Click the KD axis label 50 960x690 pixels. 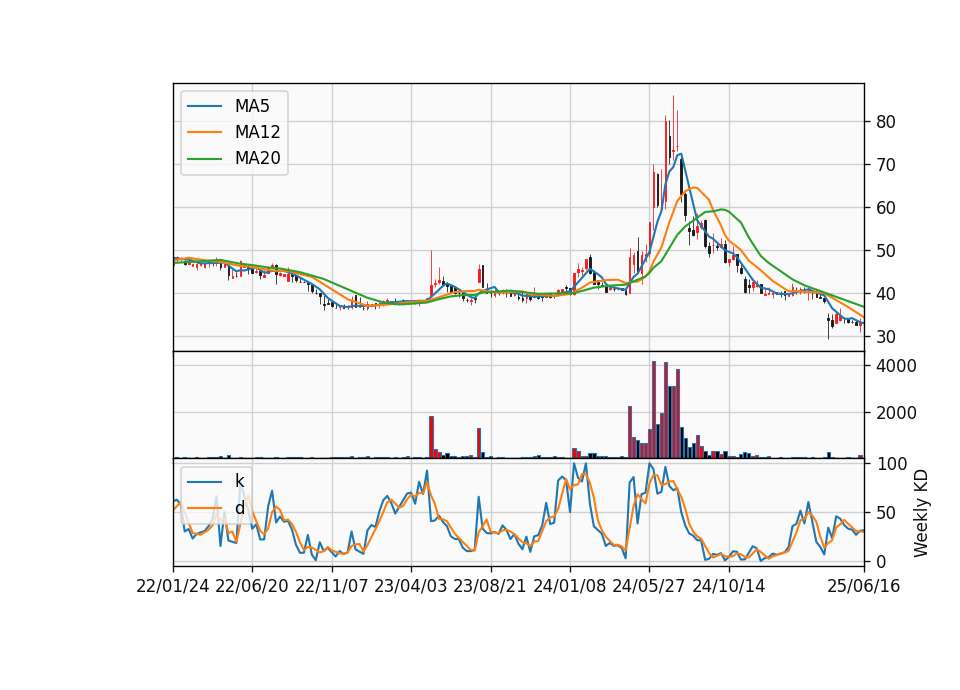[x=885, y=512]
